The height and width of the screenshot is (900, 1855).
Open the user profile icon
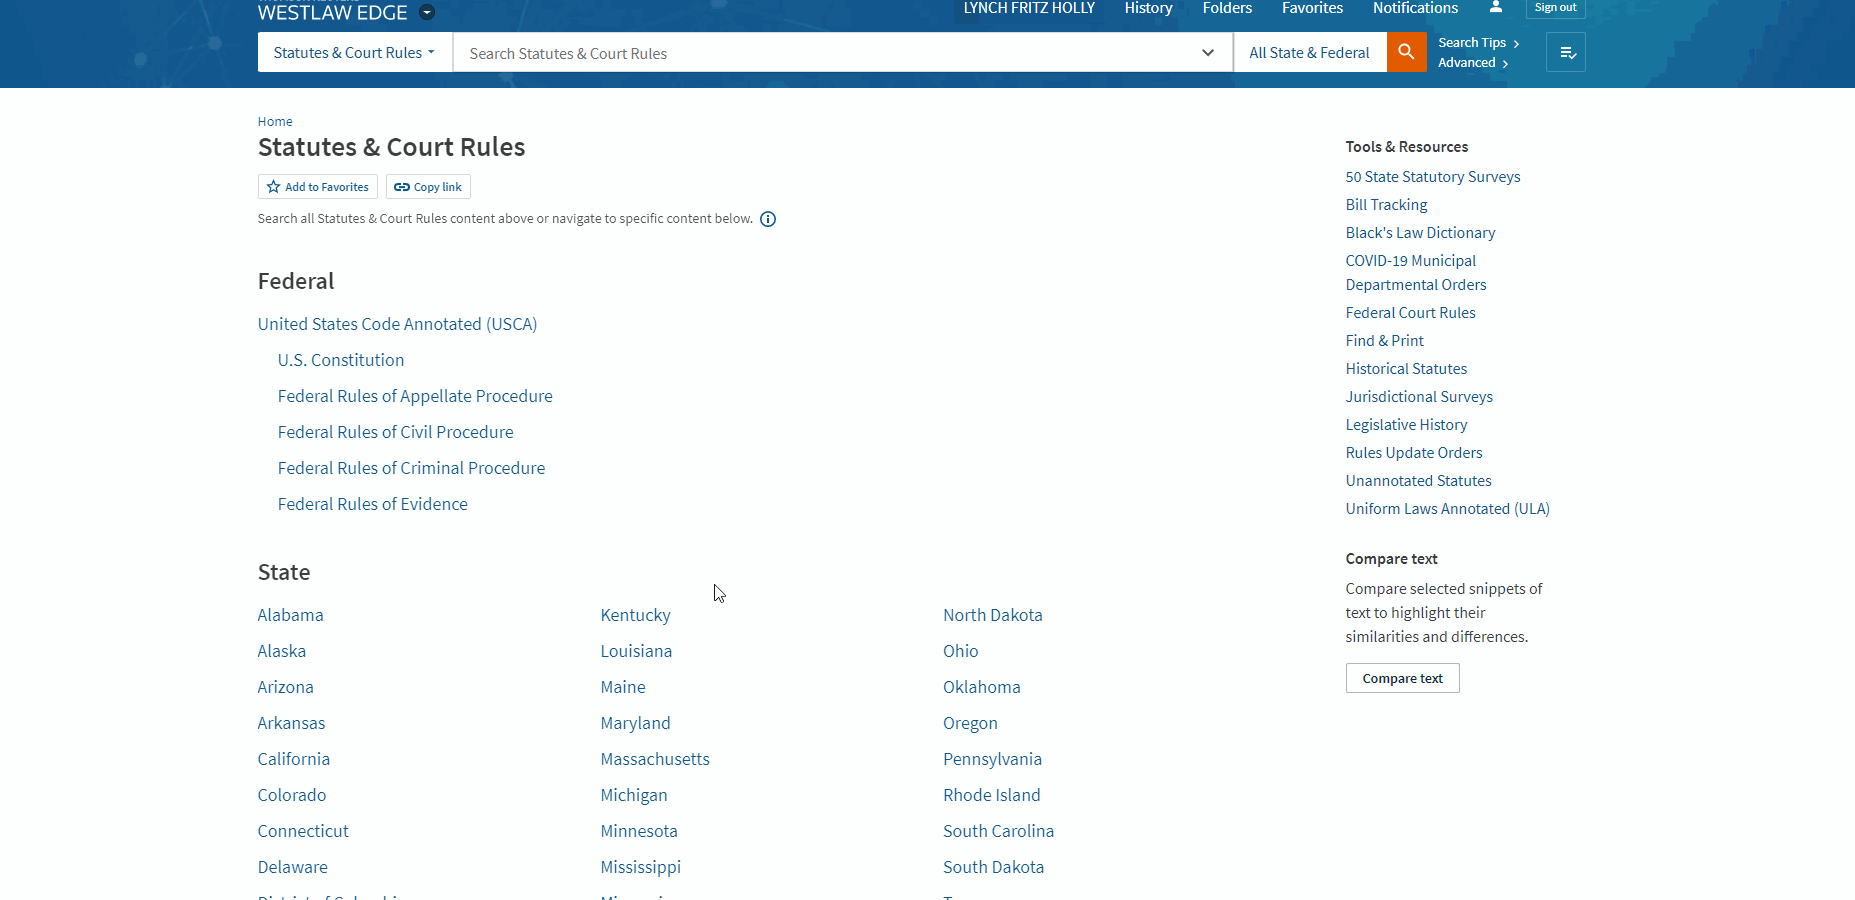point(1496,7)
